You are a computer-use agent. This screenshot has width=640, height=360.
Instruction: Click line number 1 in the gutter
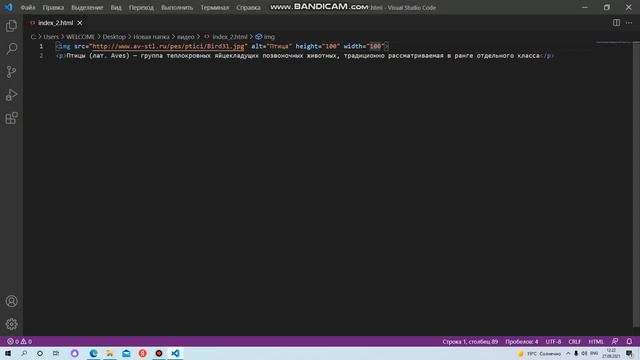coord(41,46)
